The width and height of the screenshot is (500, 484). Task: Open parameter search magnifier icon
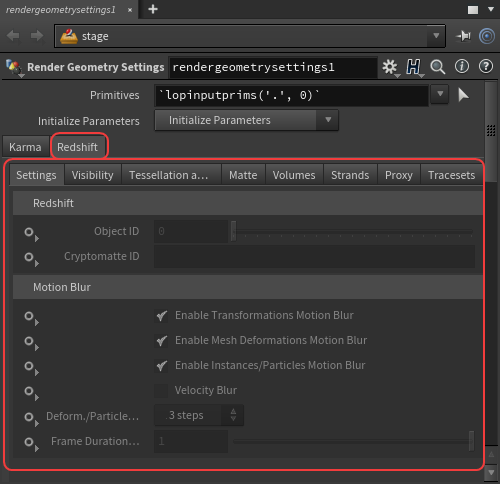(437, 67)
